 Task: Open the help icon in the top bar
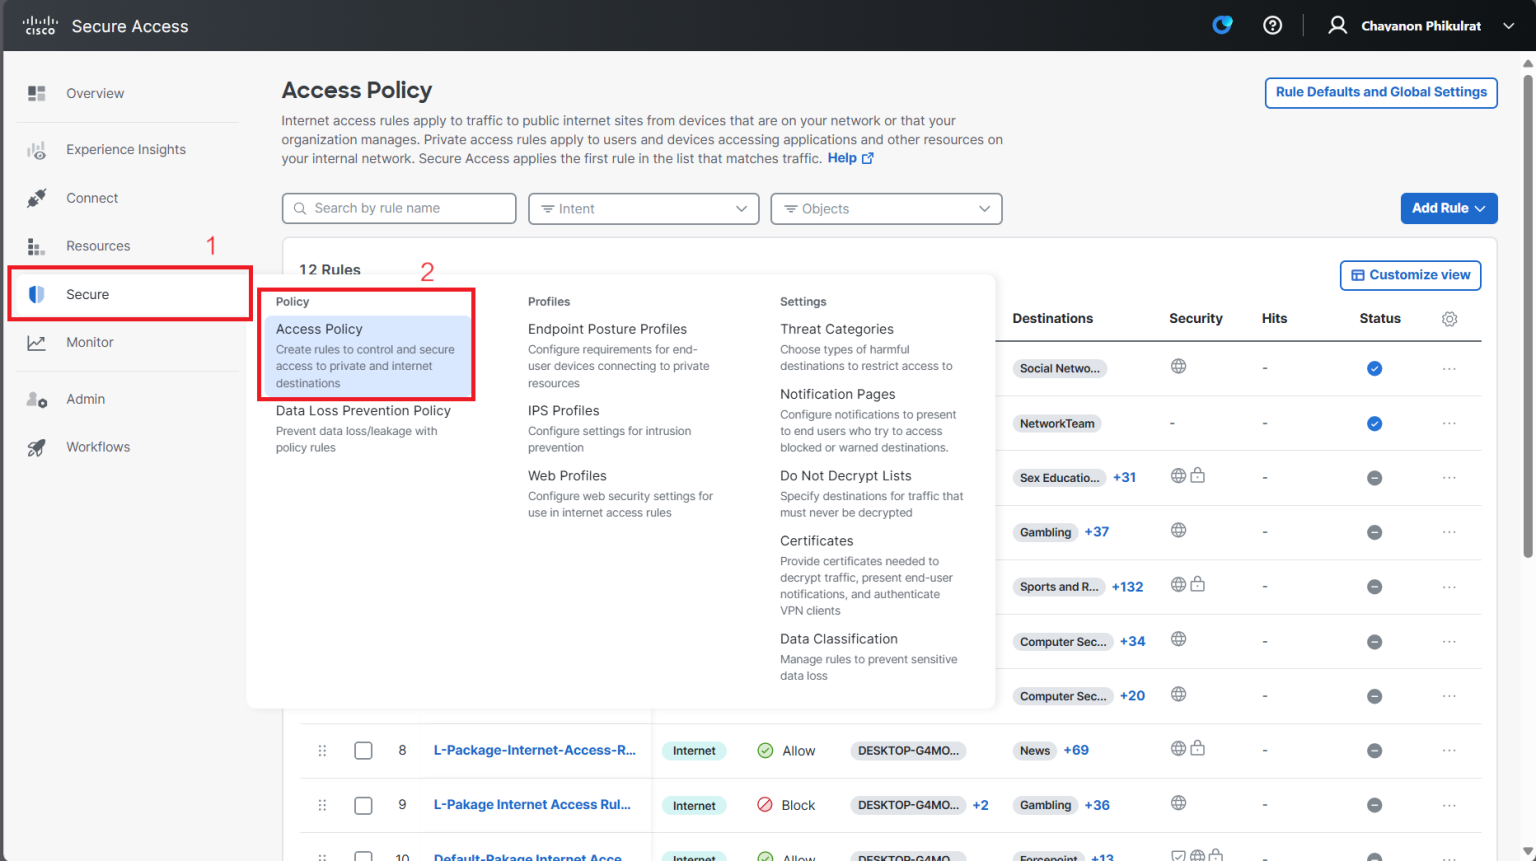coord(1272,25)
